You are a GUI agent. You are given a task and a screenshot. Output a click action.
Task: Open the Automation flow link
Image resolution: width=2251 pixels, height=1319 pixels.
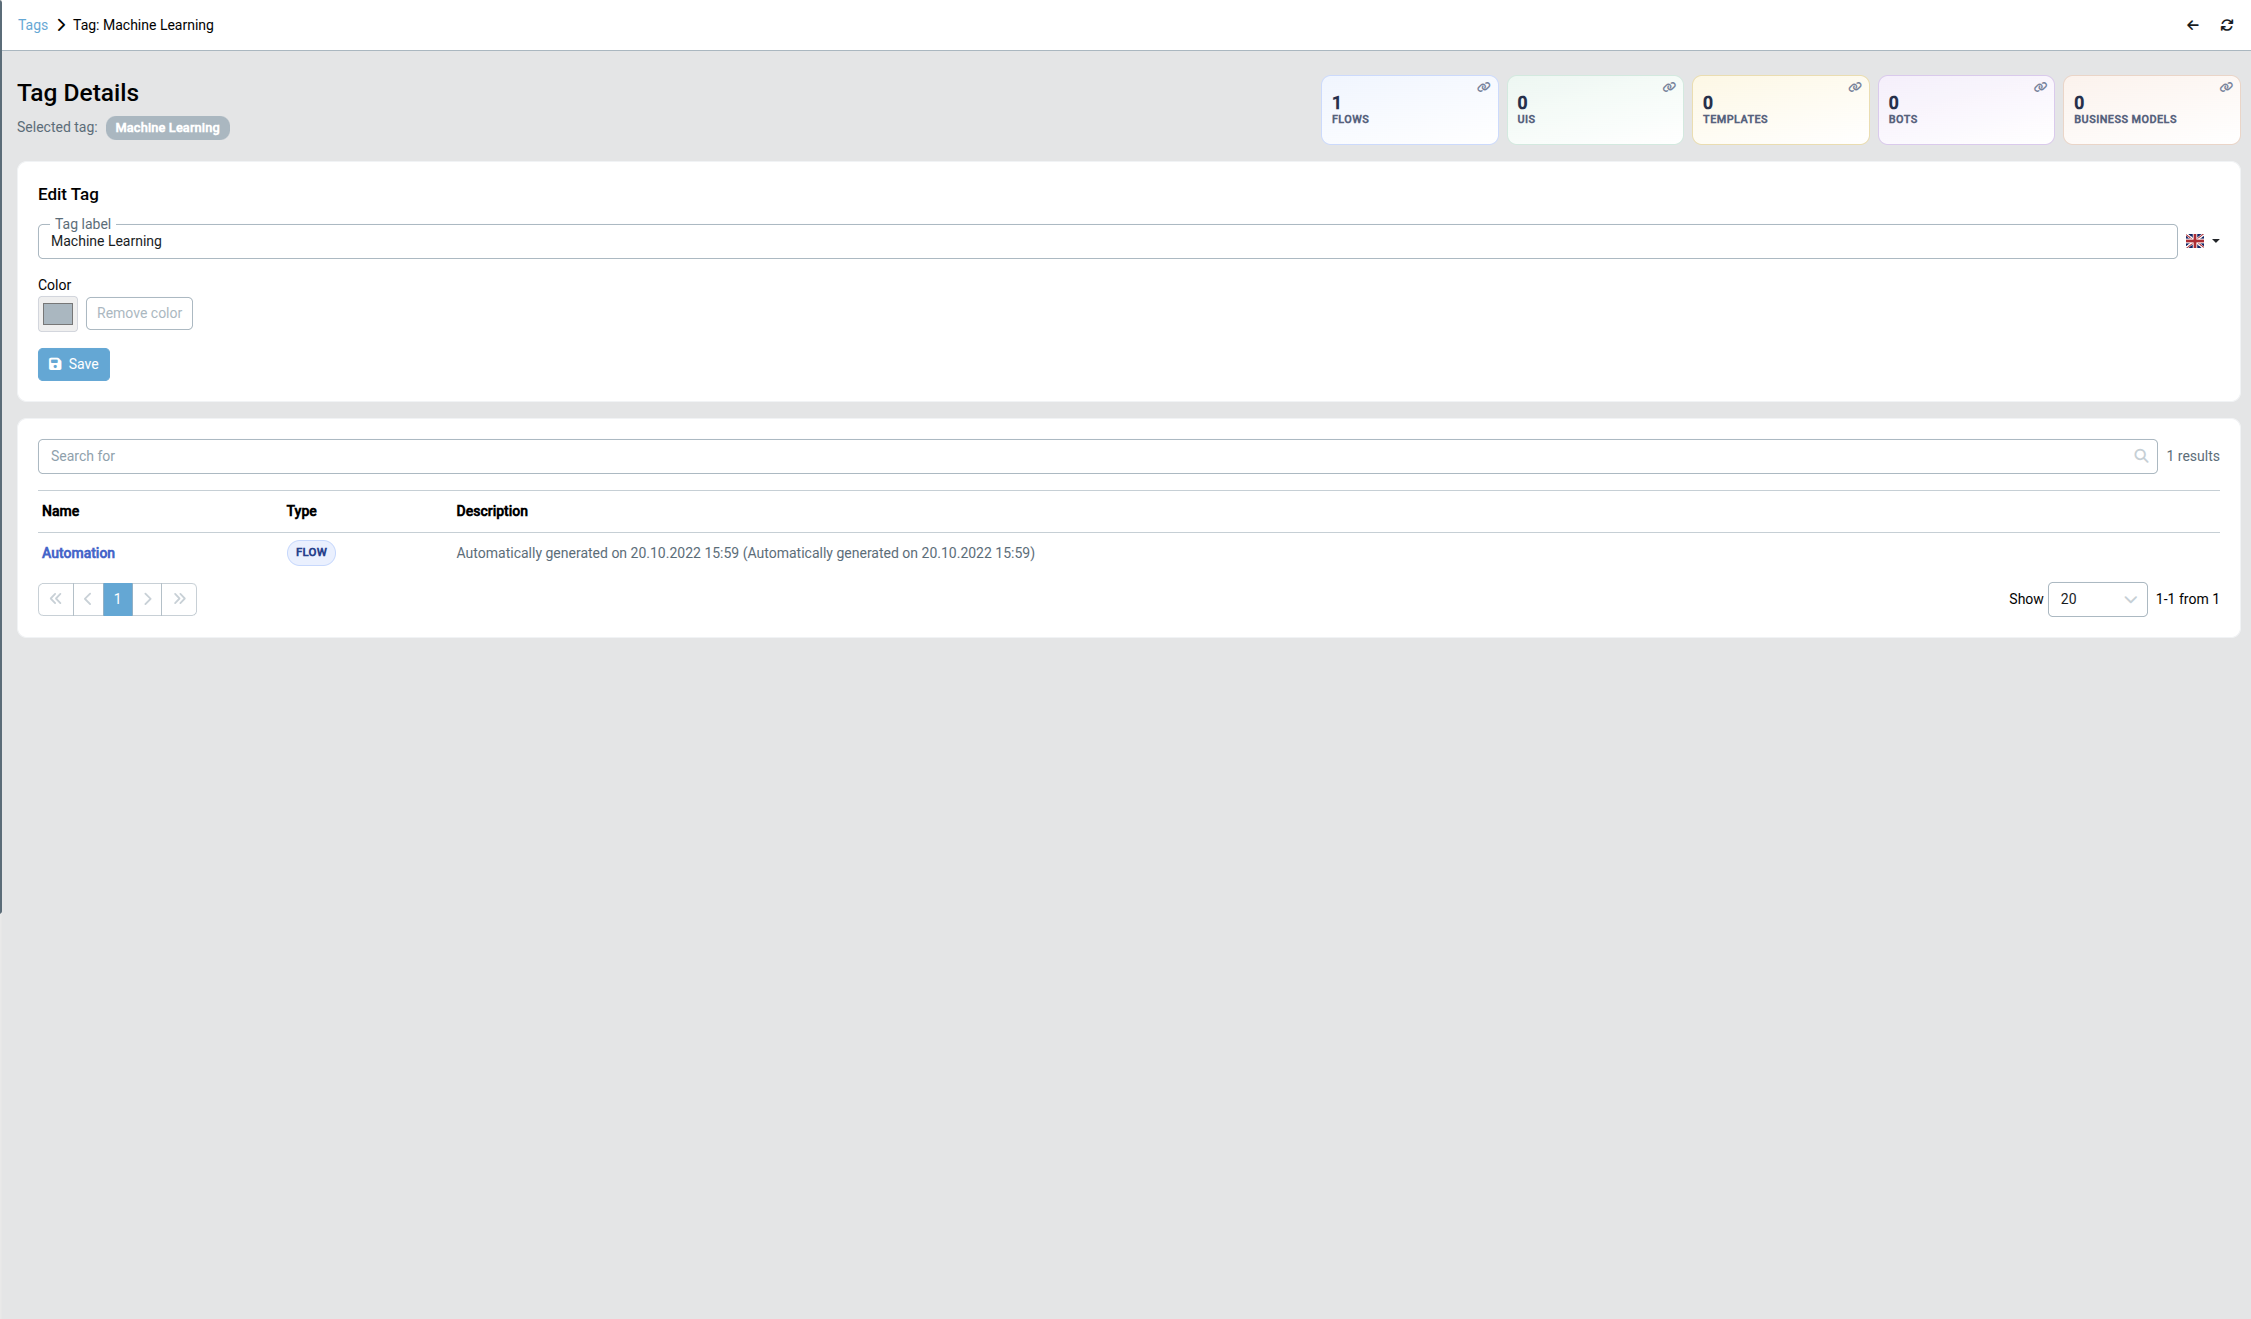click(x=78, y=553)
